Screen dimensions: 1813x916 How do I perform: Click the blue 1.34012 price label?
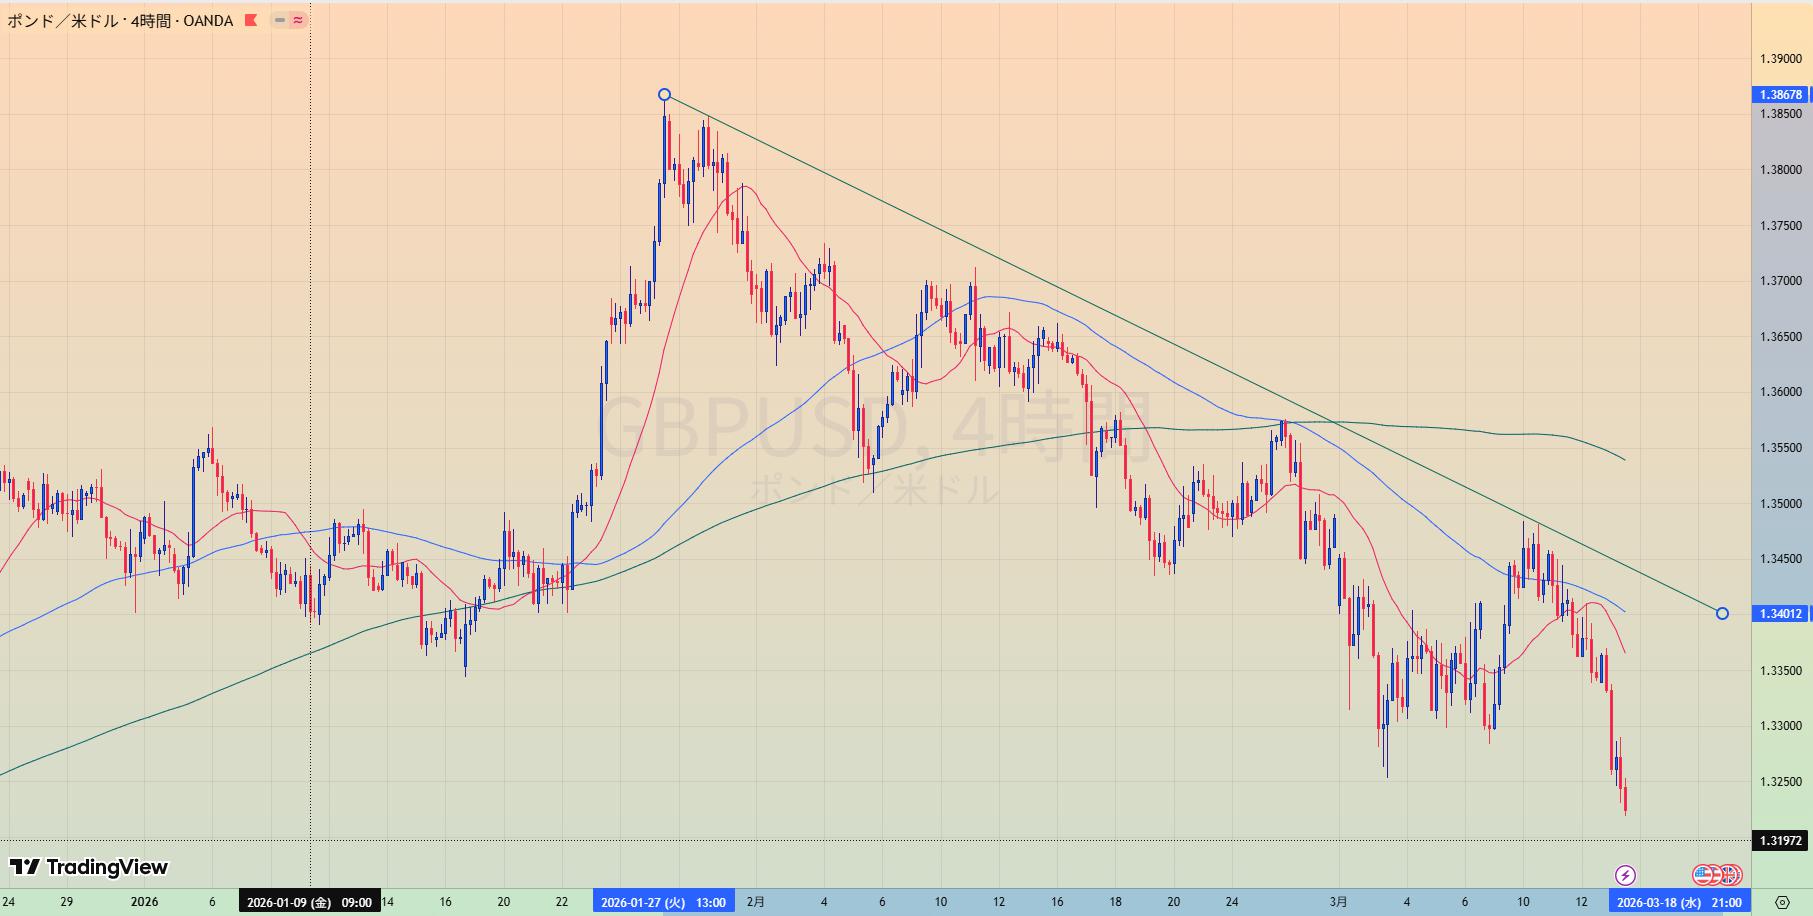(1780, 614)
